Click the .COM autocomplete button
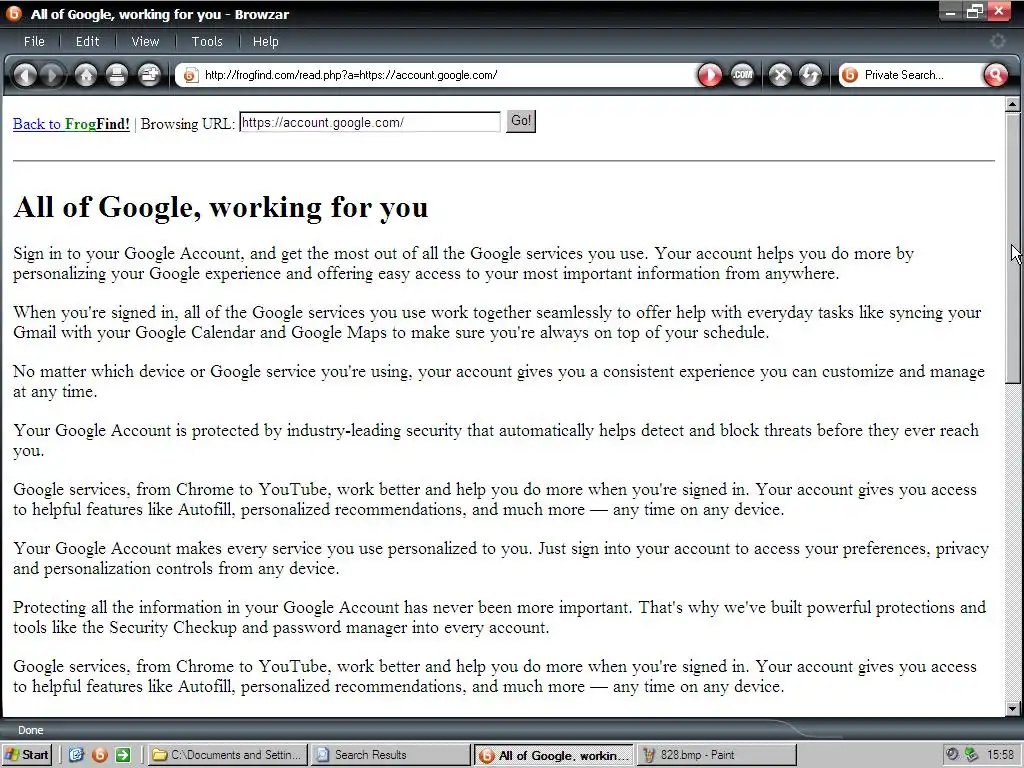Image resolution: width=1024 pixels, height=768 pixels. pyautogui.click(x=742, y=75)
